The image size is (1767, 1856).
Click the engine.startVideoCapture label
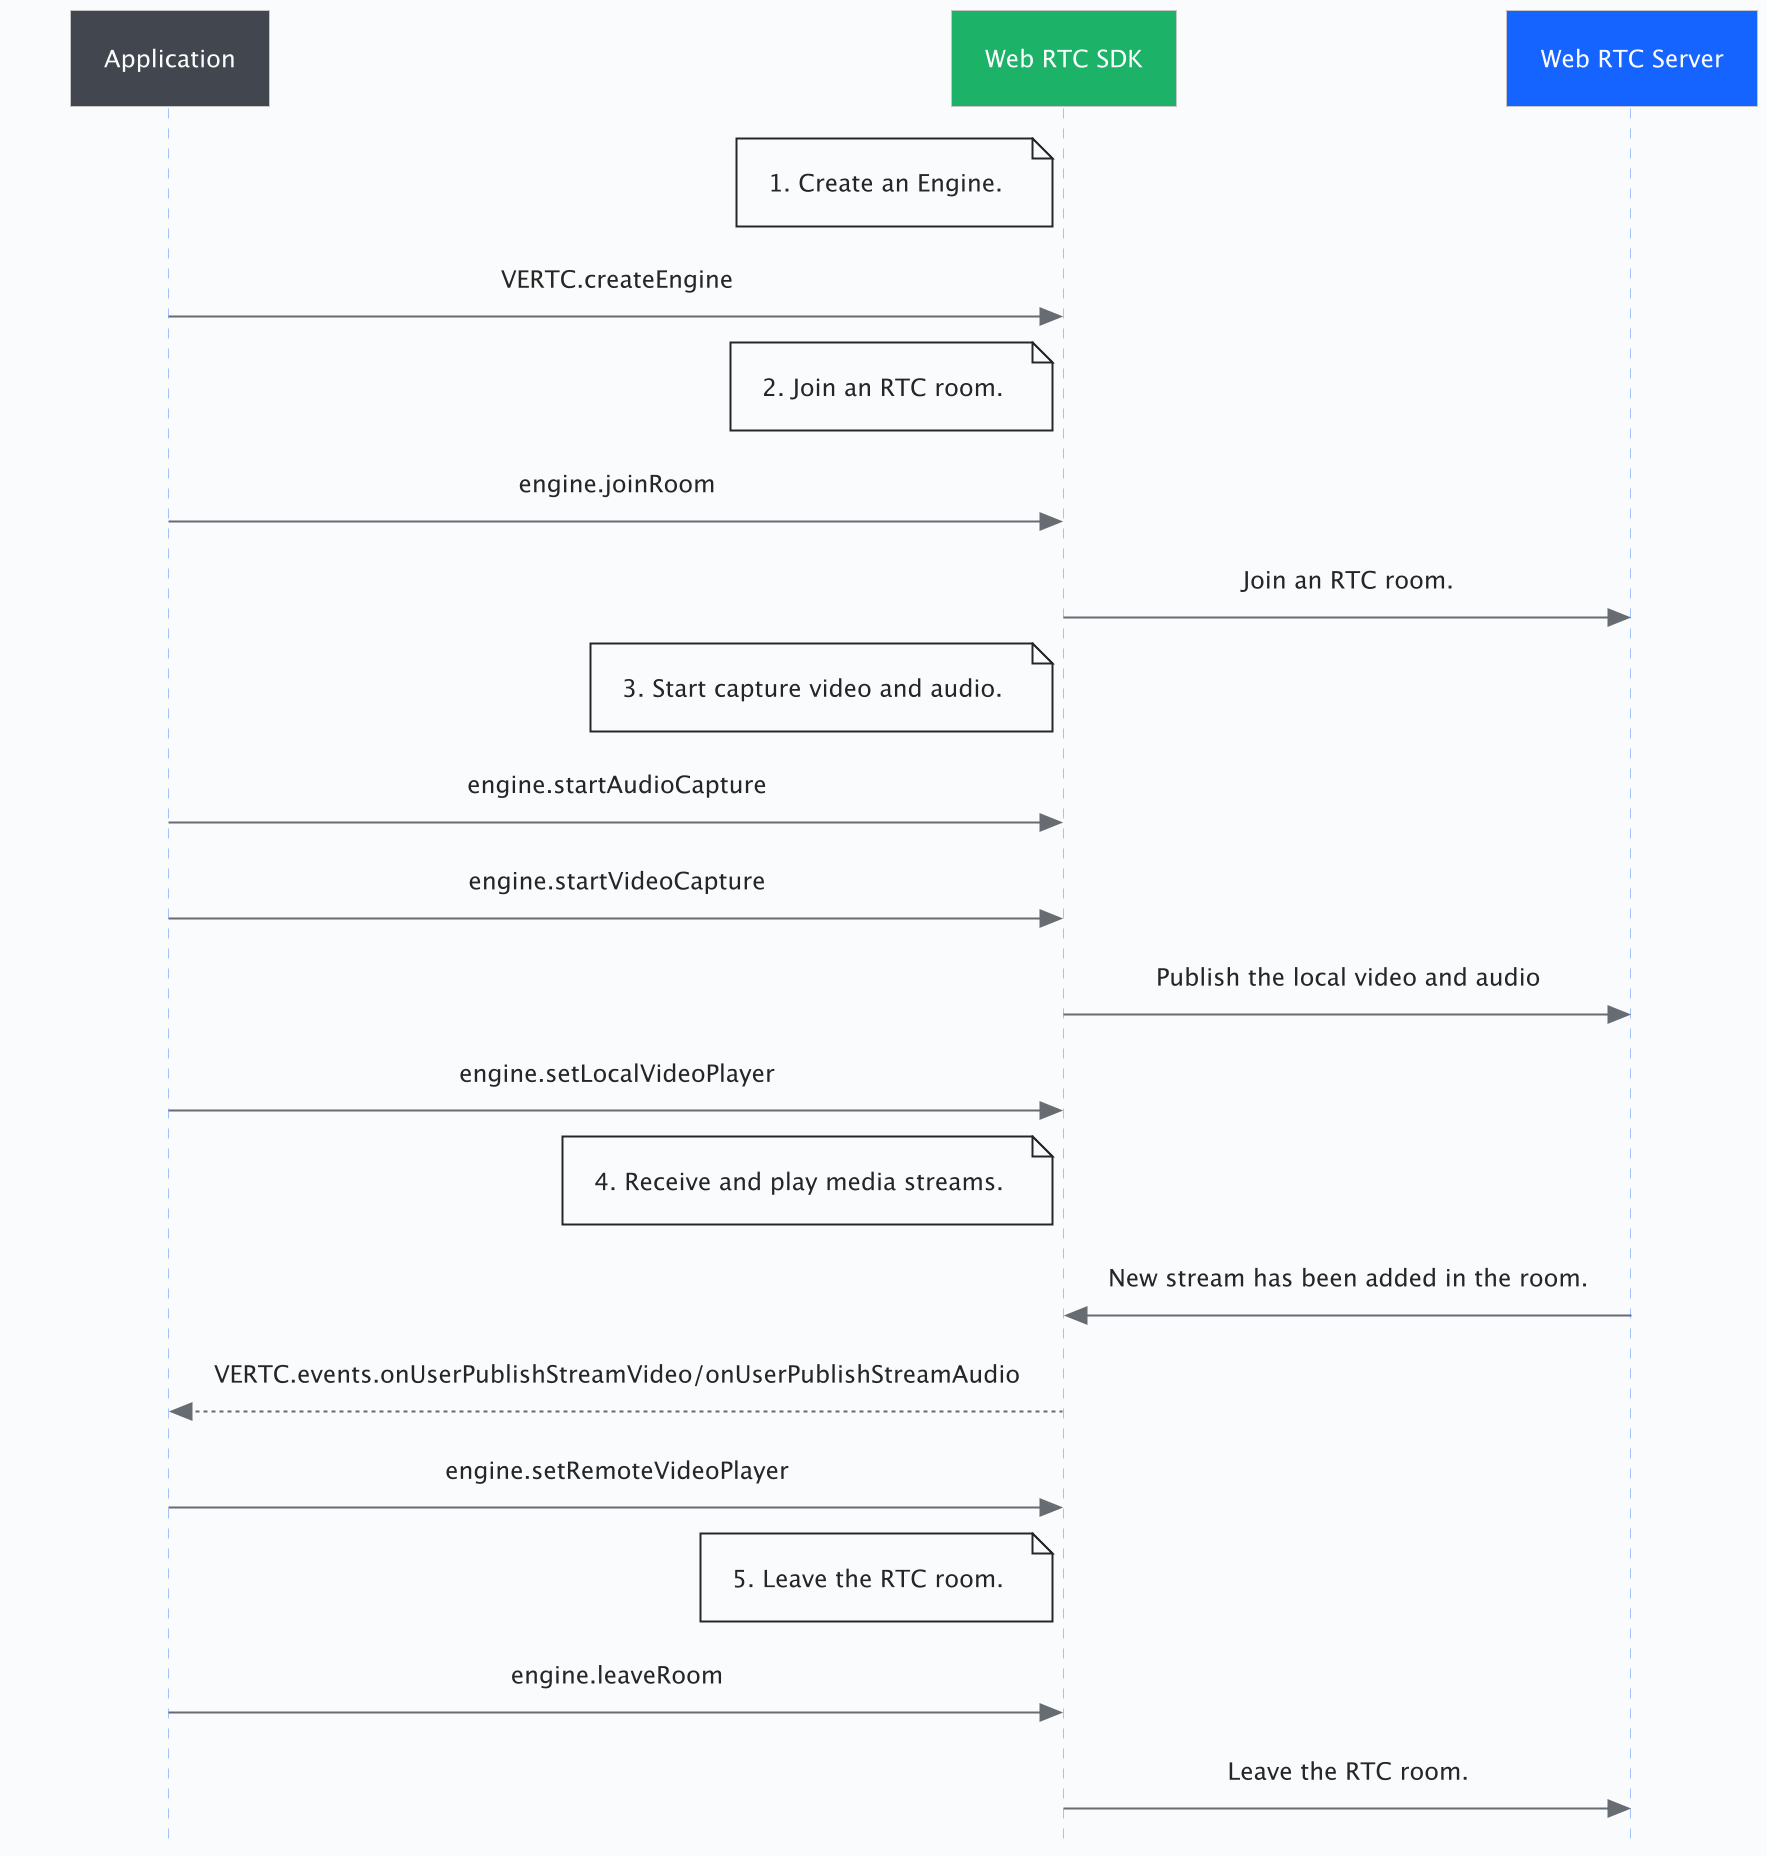(x=616, y=881)
